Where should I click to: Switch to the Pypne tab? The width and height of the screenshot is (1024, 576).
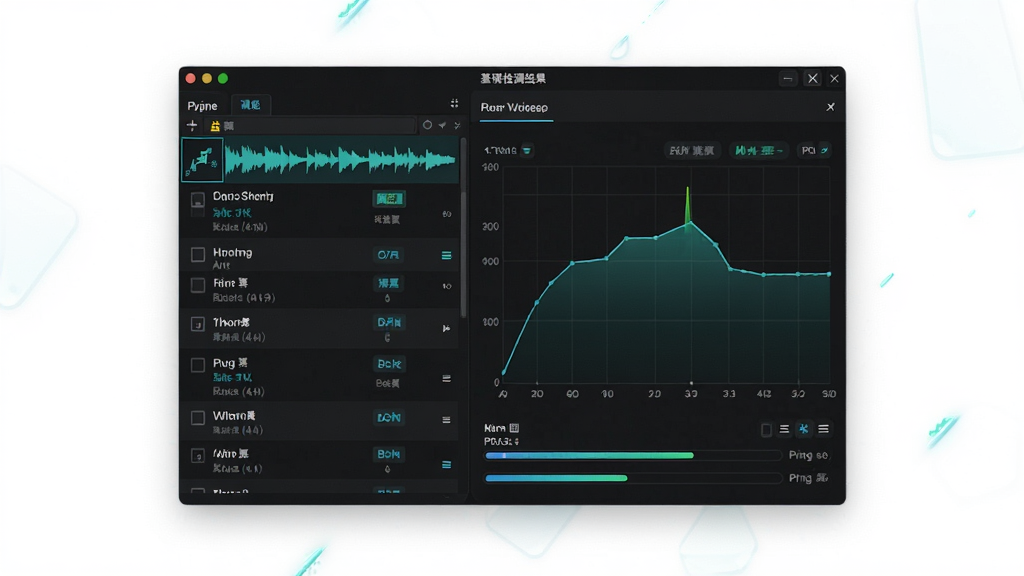tap(202, 106)
